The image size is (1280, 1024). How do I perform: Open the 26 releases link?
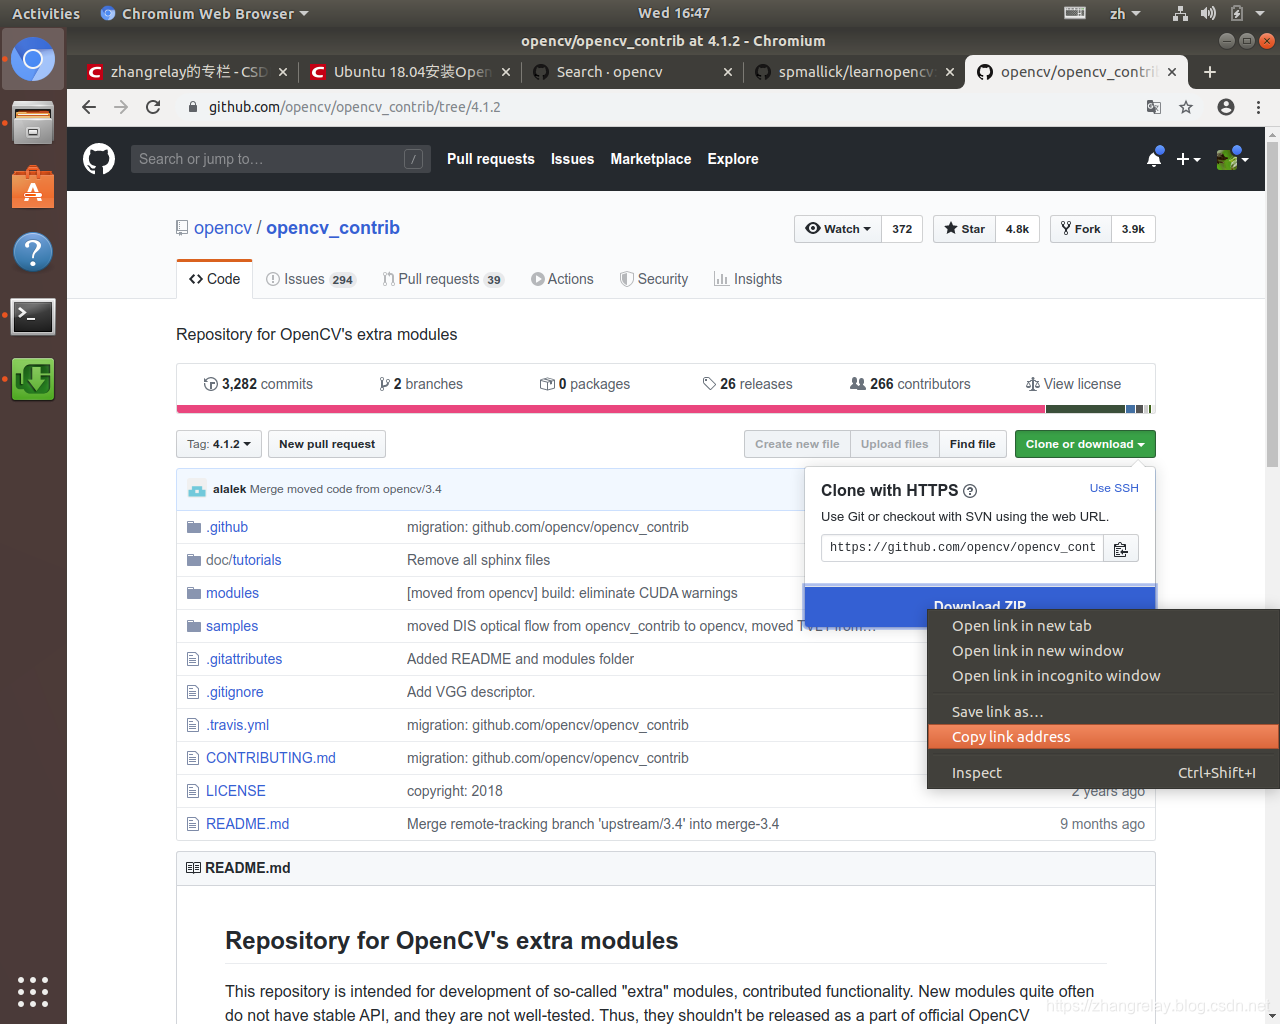[x=747, y=384]
